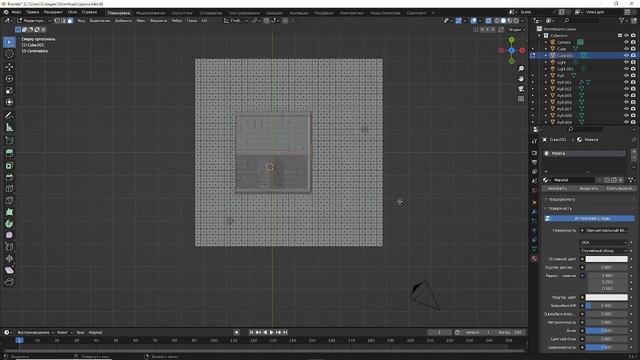Select the Smooth Vertices tool
Screen dimensions: 640x360
(x=9, y=235)
